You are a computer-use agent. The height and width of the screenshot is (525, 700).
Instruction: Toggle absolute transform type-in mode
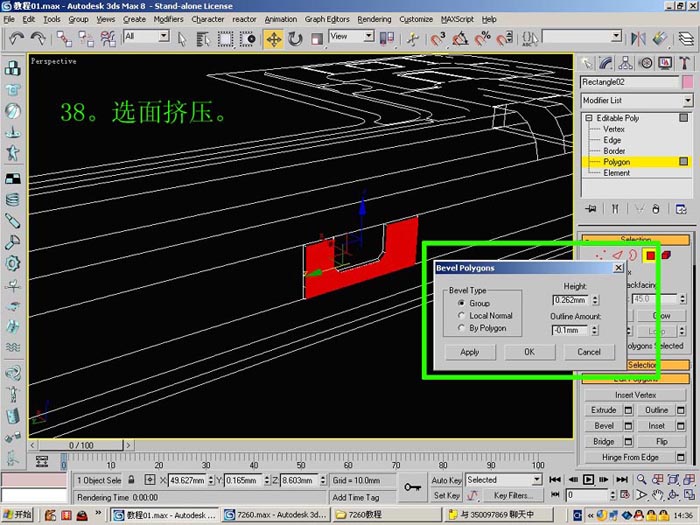(x=150, y=480)
